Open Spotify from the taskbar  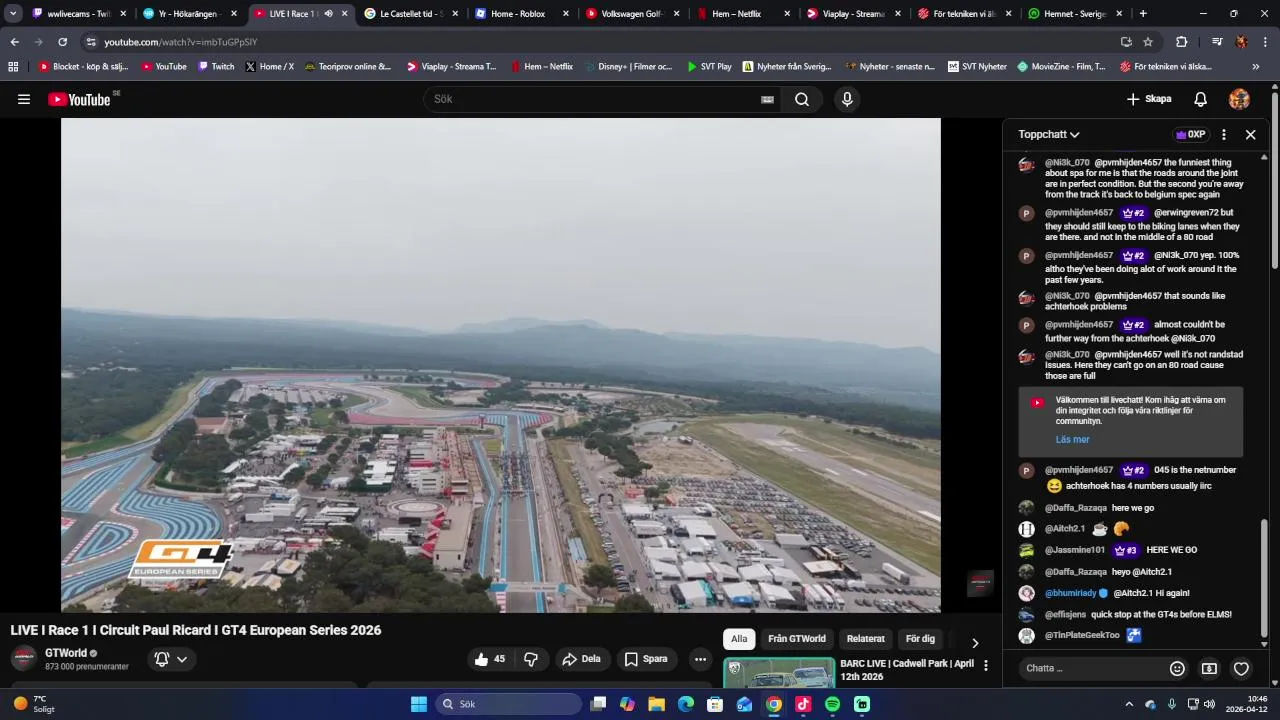[832, 704]
